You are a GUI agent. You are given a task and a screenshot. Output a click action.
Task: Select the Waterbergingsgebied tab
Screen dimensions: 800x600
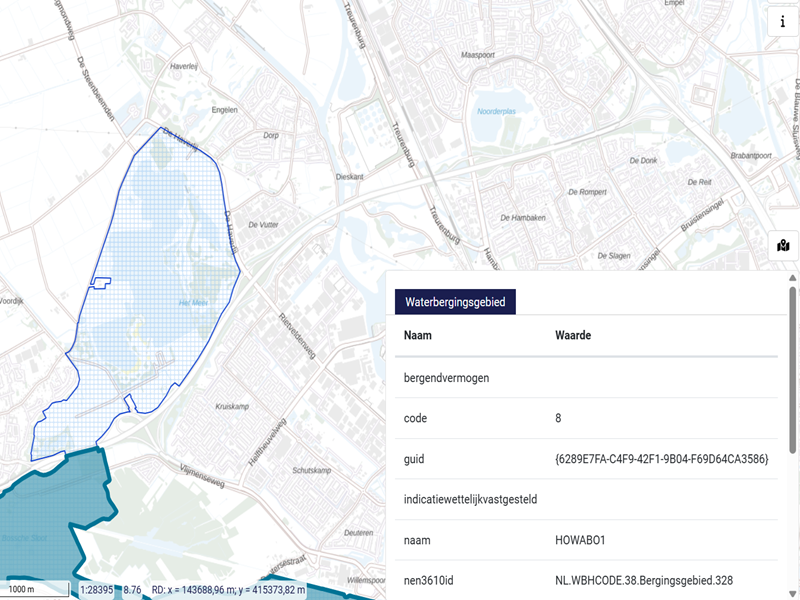click(x=454, y=301)
